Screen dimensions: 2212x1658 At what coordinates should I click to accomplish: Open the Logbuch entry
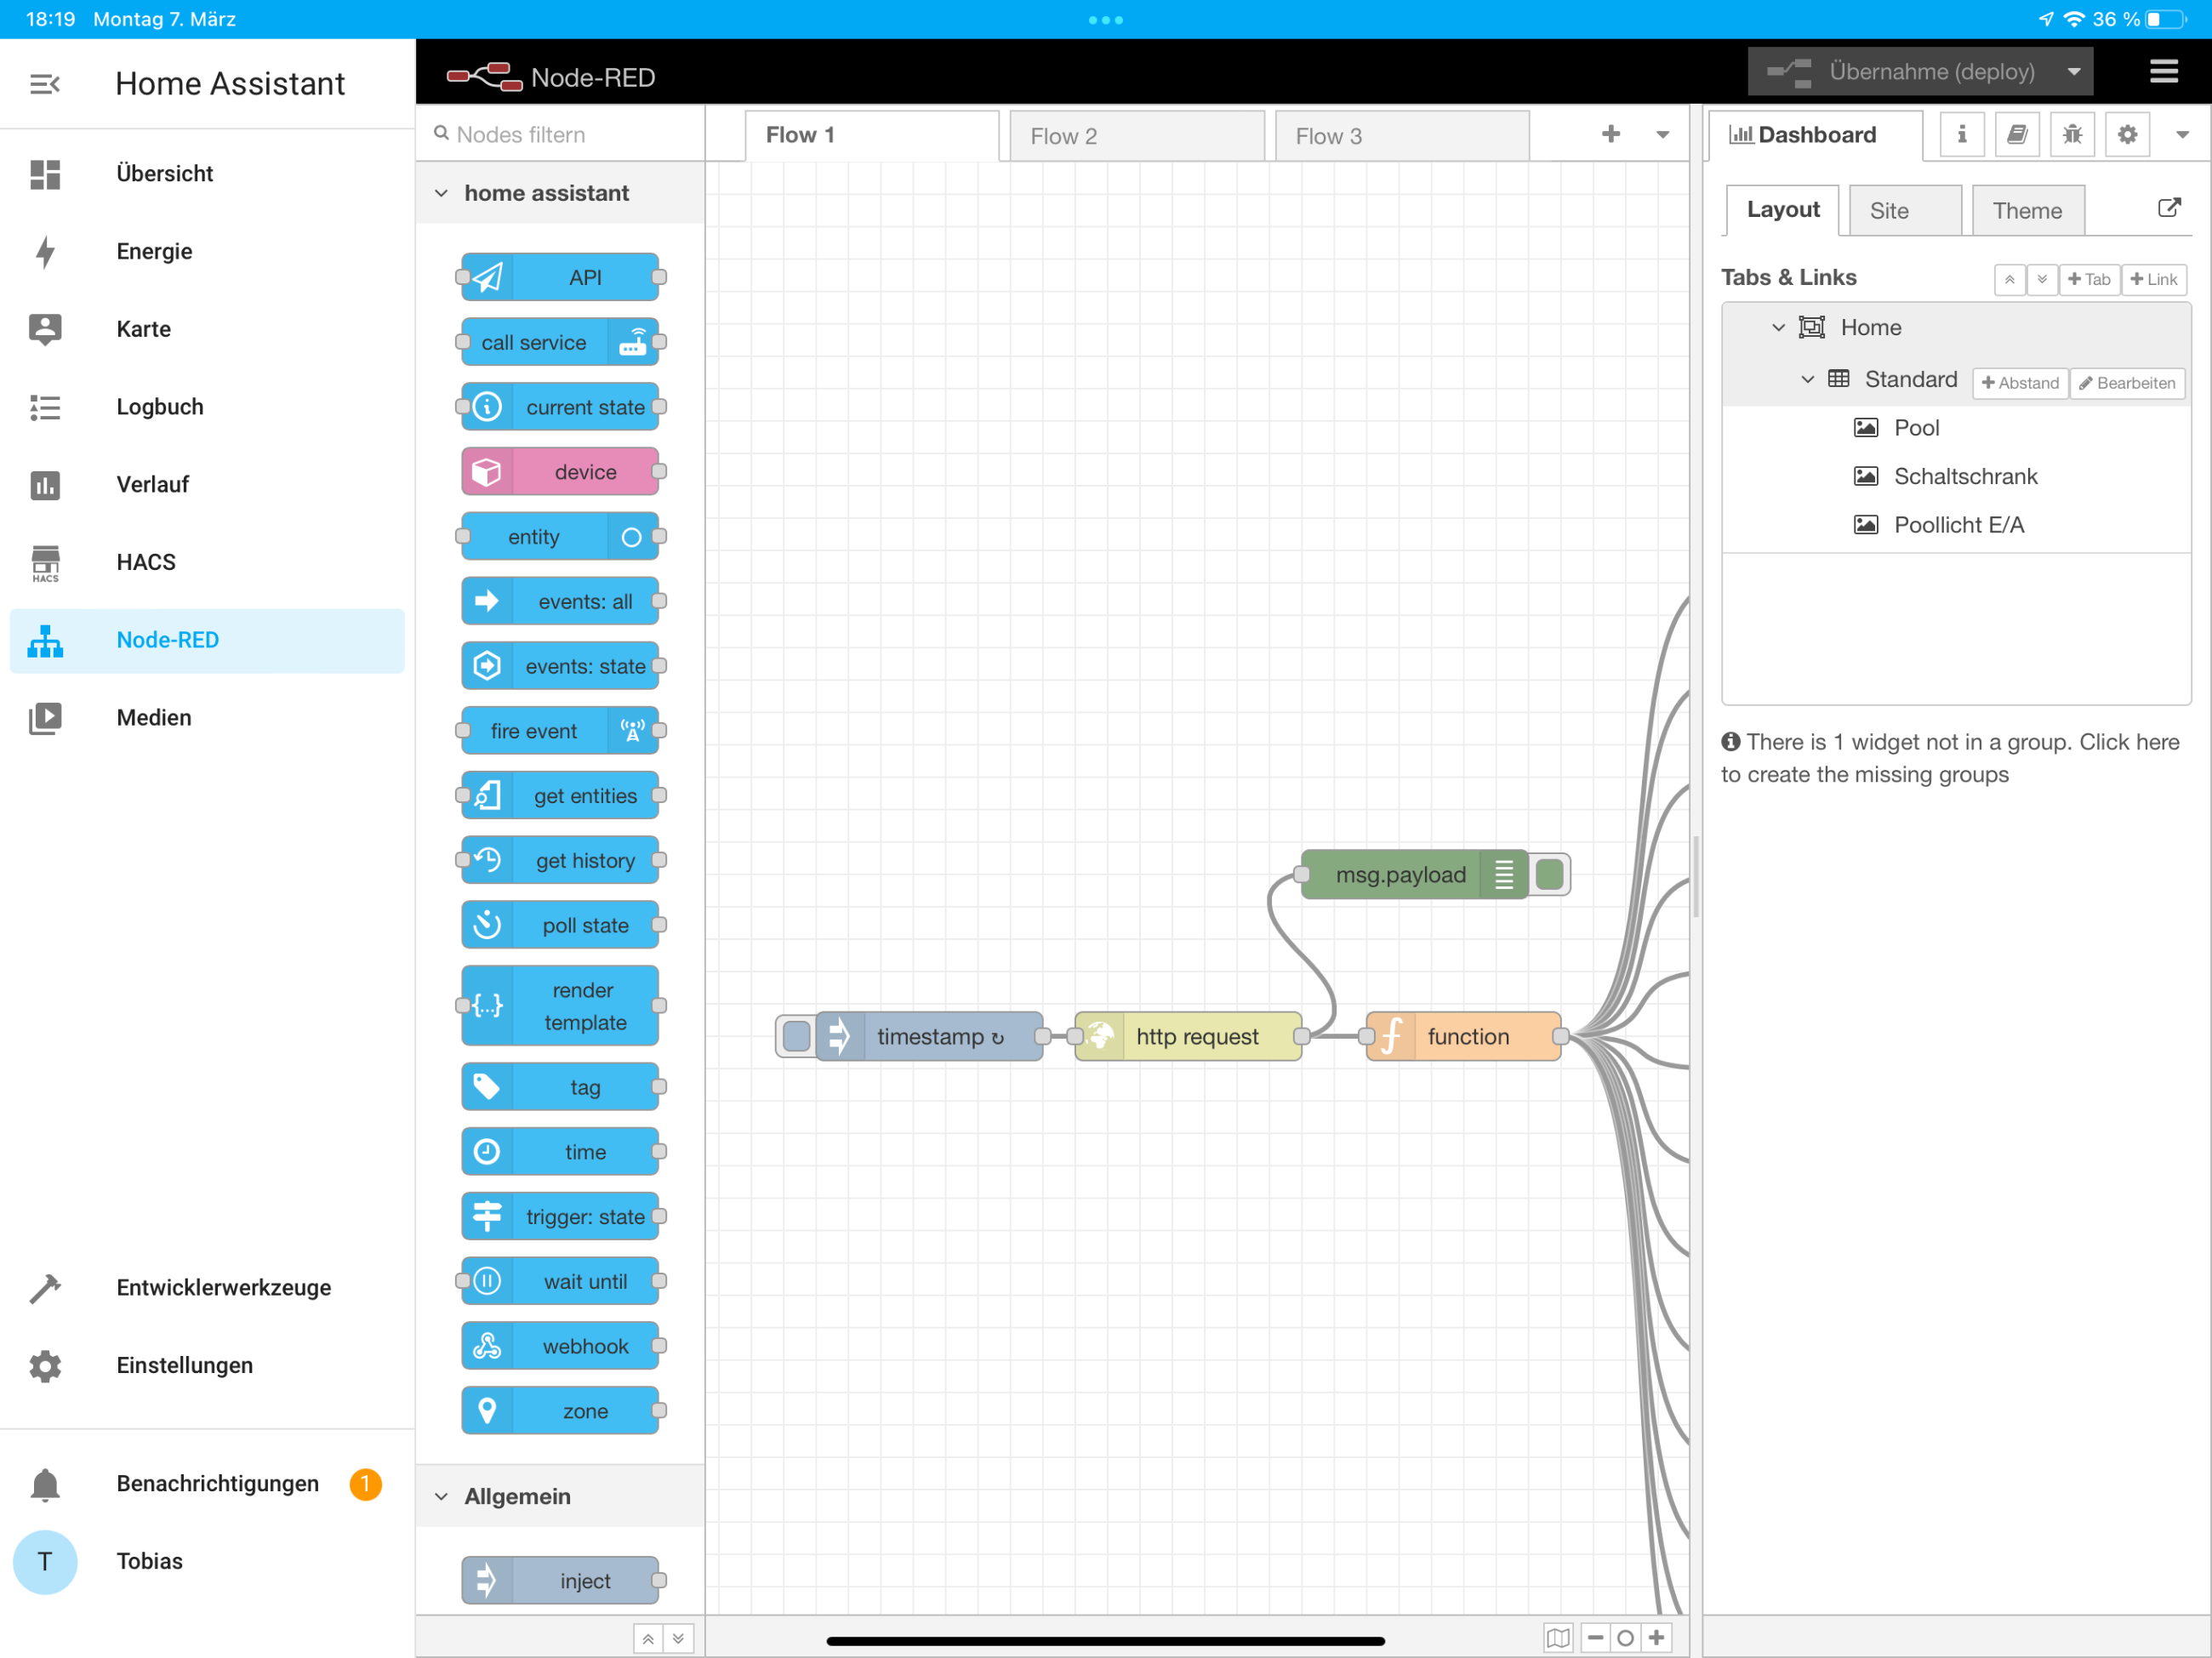[x=207, y=407]
